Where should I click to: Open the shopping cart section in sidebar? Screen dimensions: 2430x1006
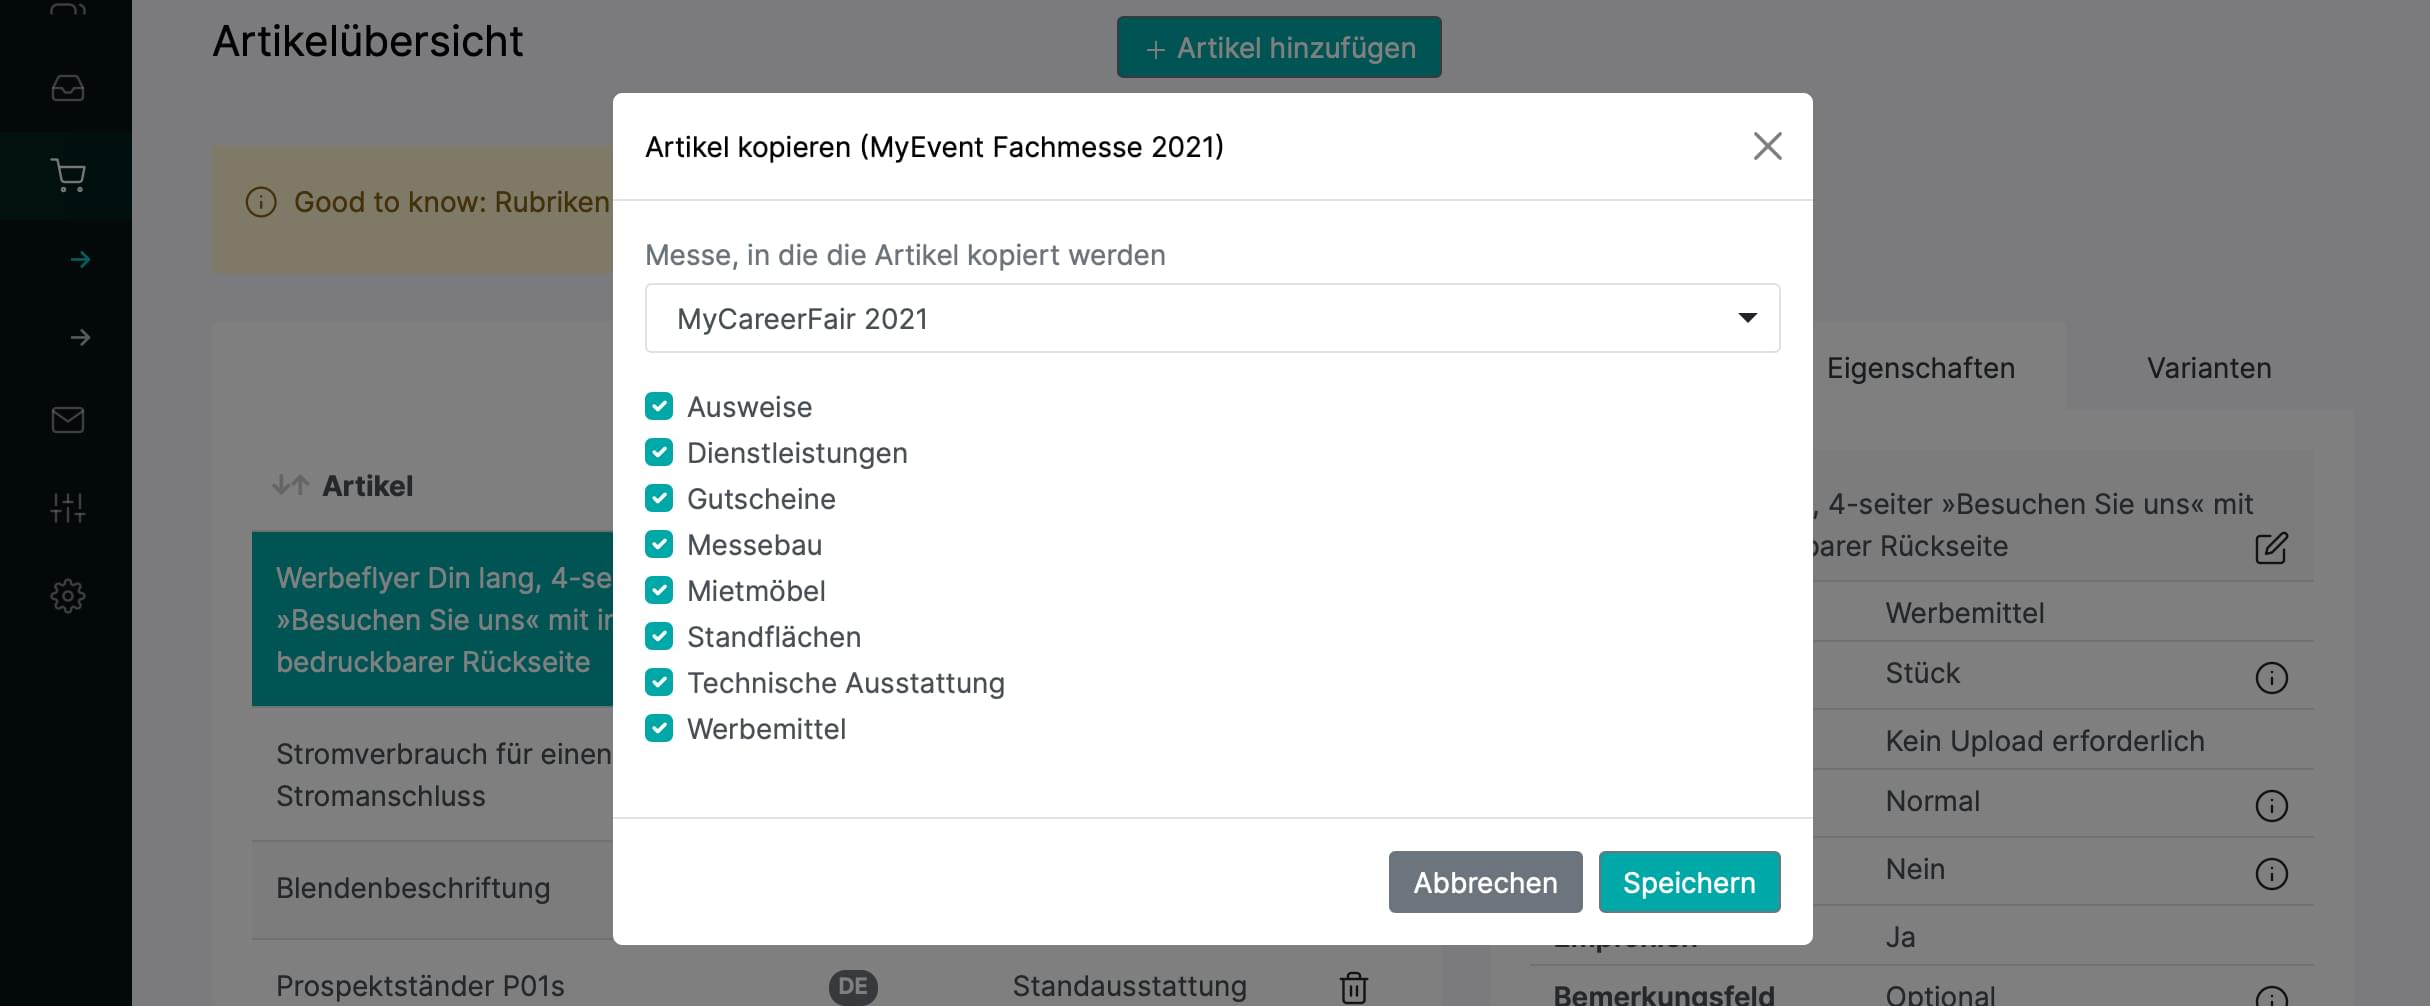click(x=67, y=176)
